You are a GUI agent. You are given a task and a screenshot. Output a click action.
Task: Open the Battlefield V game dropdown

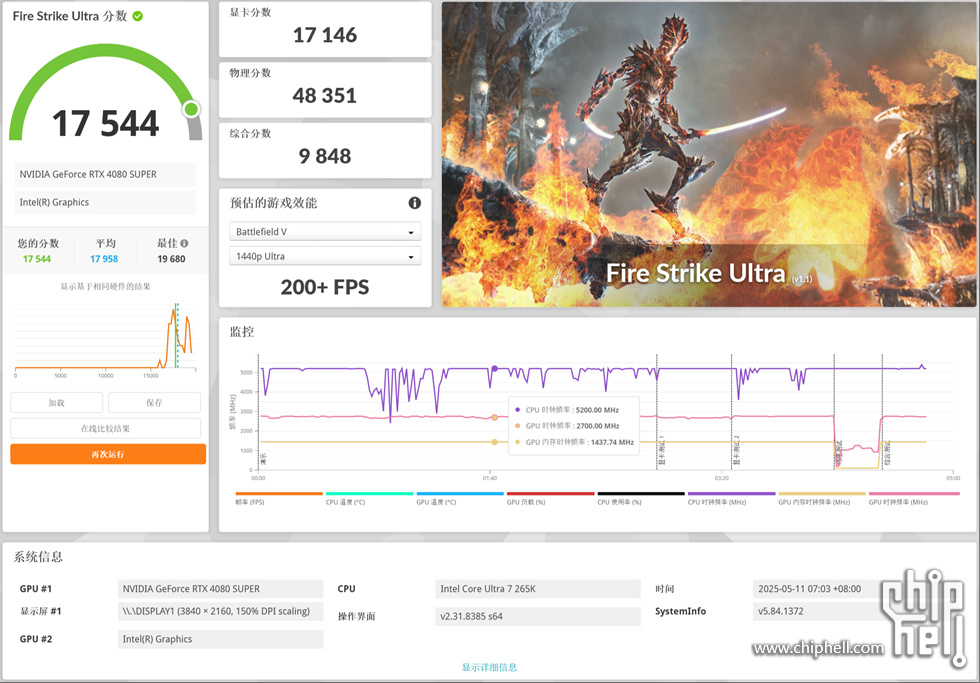tap(325, 232)
